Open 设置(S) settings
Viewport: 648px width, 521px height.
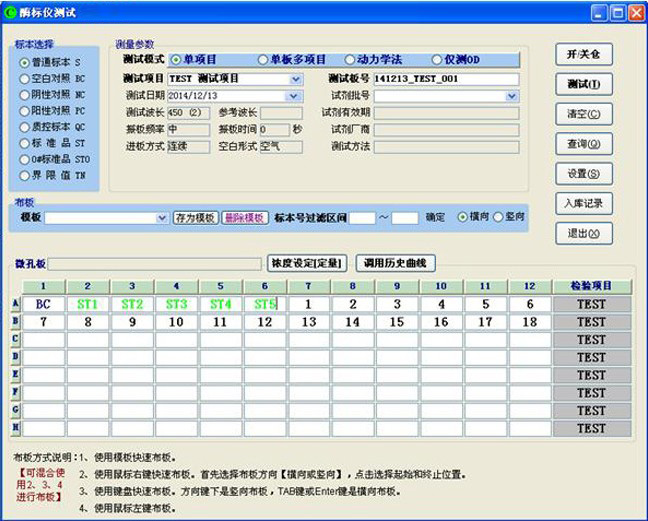[583, 173]
